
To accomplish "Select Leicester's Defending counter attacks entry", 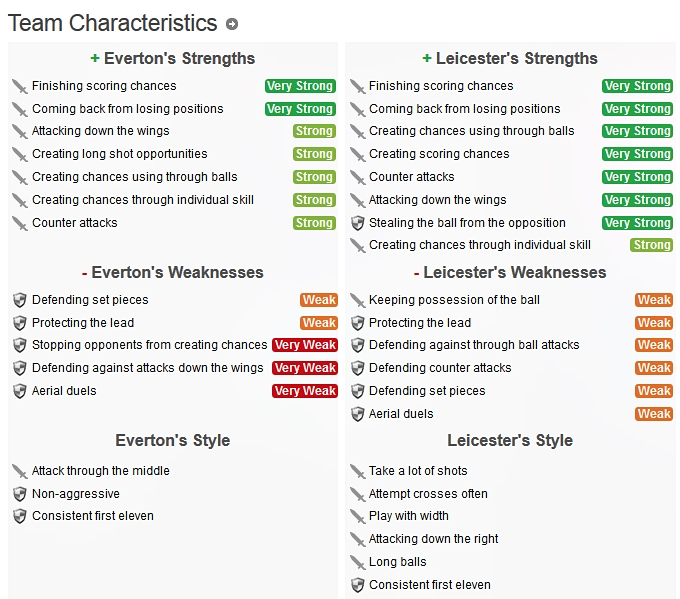I will tap(440, 368).
